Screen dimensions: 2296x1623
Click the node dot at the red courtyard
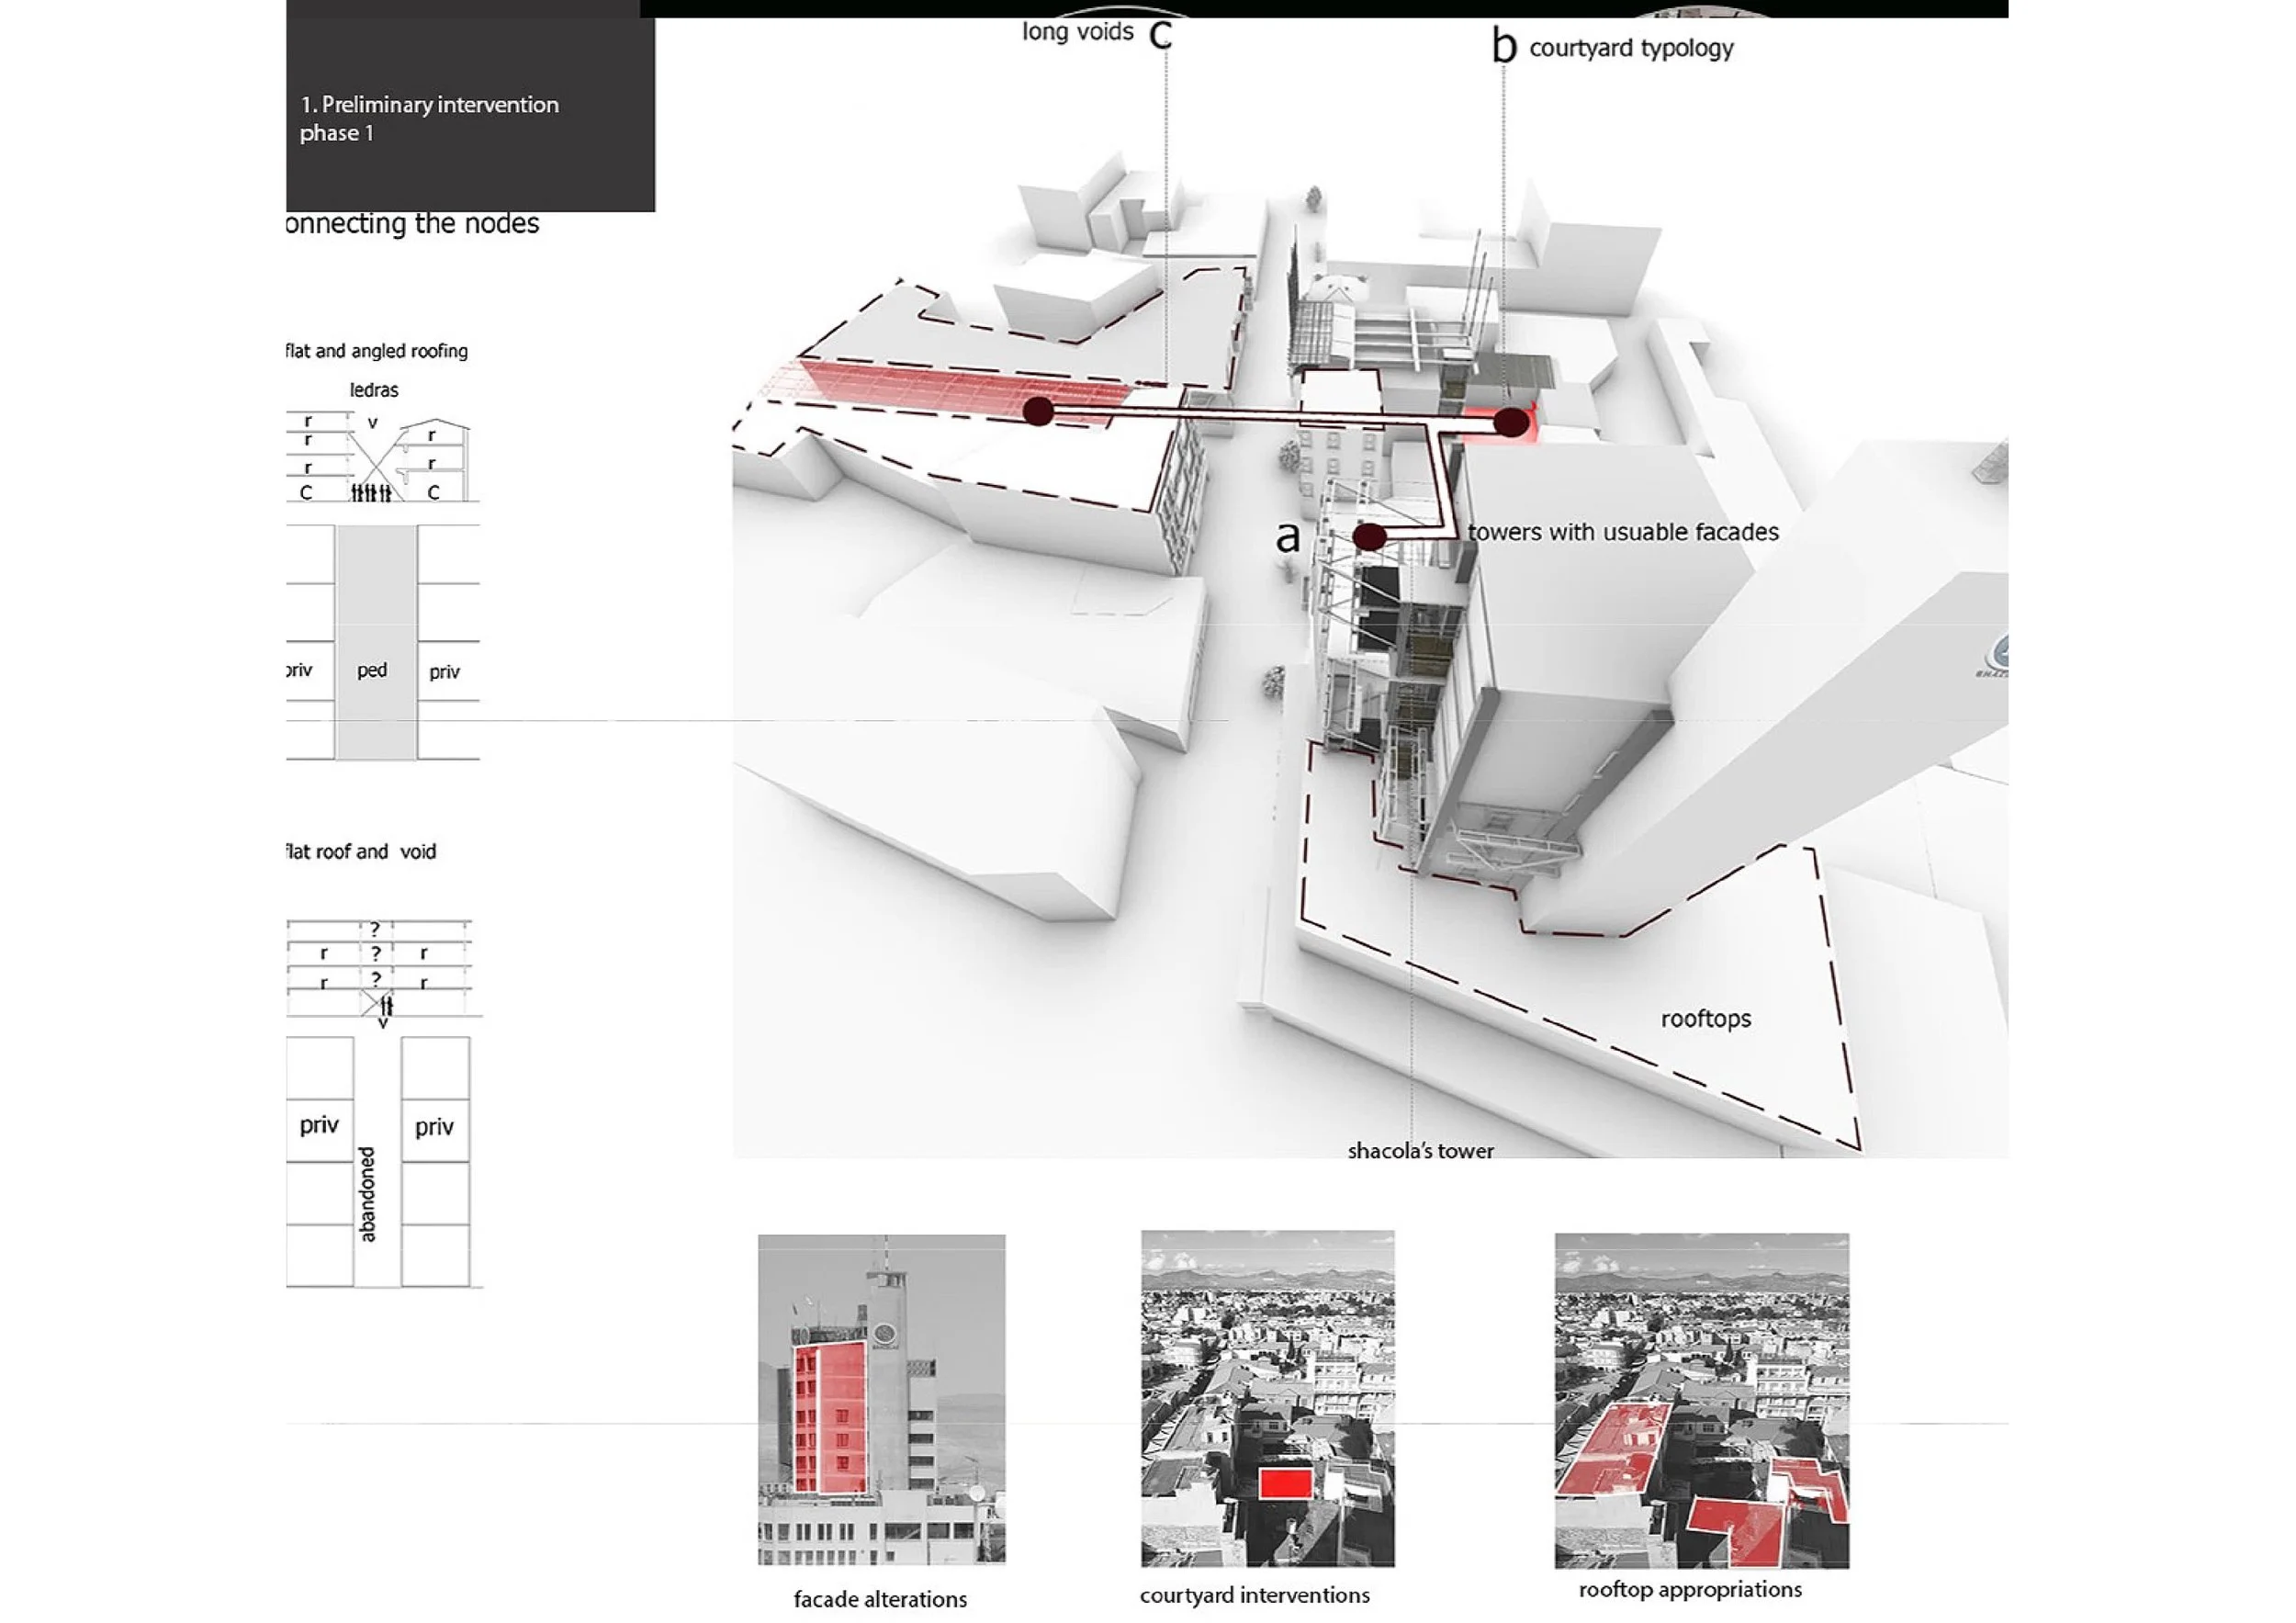pos(1510,422)
